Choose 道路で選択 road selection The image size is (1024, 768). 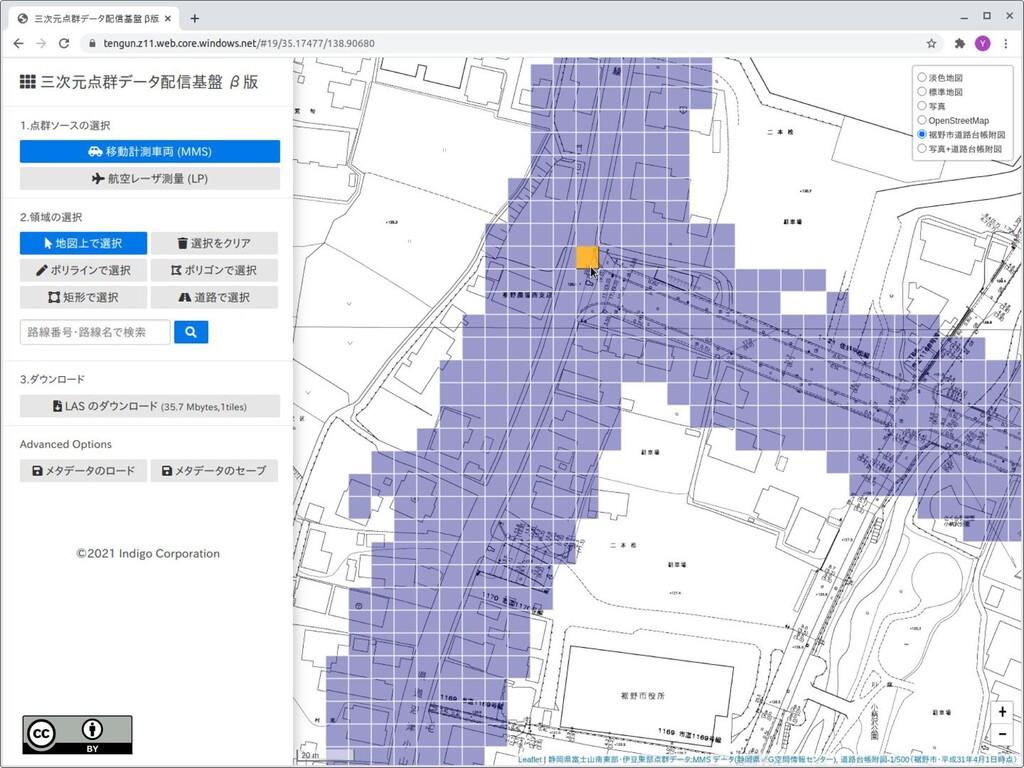(x=214, y=297)
